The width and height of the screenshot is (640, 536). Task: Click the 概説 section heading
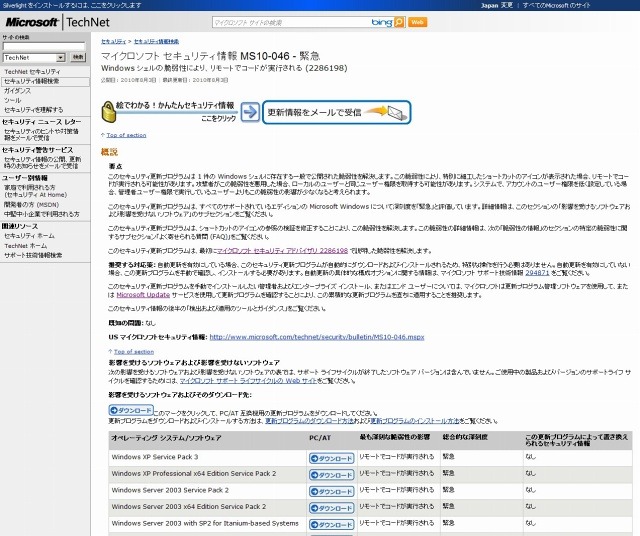coord(109,152)
